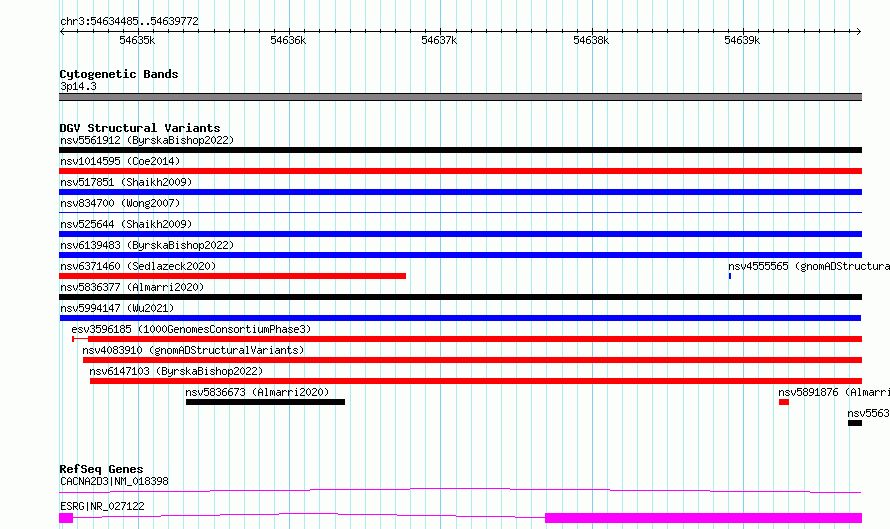Click the 3p14.3 band label
890x529 pixels.
[78, 86]
